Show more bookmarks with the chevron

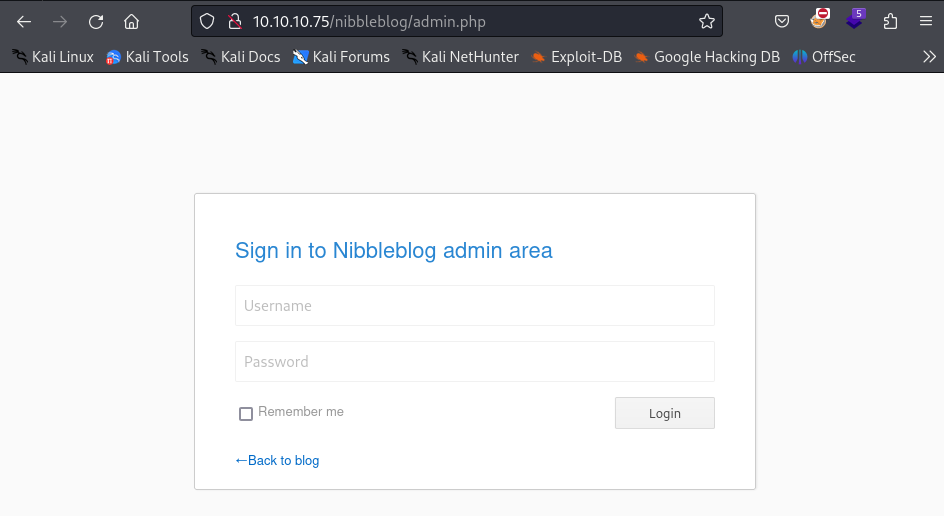(929, 57)
